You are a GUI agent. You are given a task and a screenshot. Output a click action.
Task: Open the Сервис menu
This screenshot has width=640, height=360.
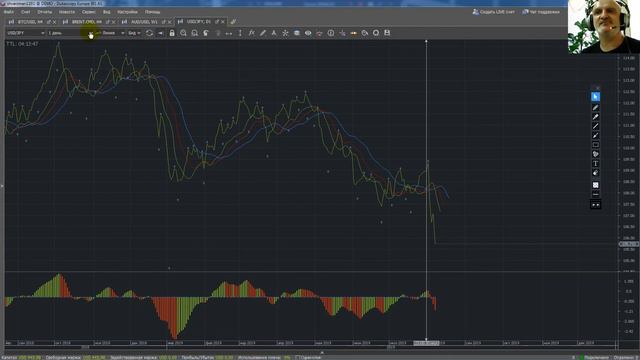tap(89, 12)
